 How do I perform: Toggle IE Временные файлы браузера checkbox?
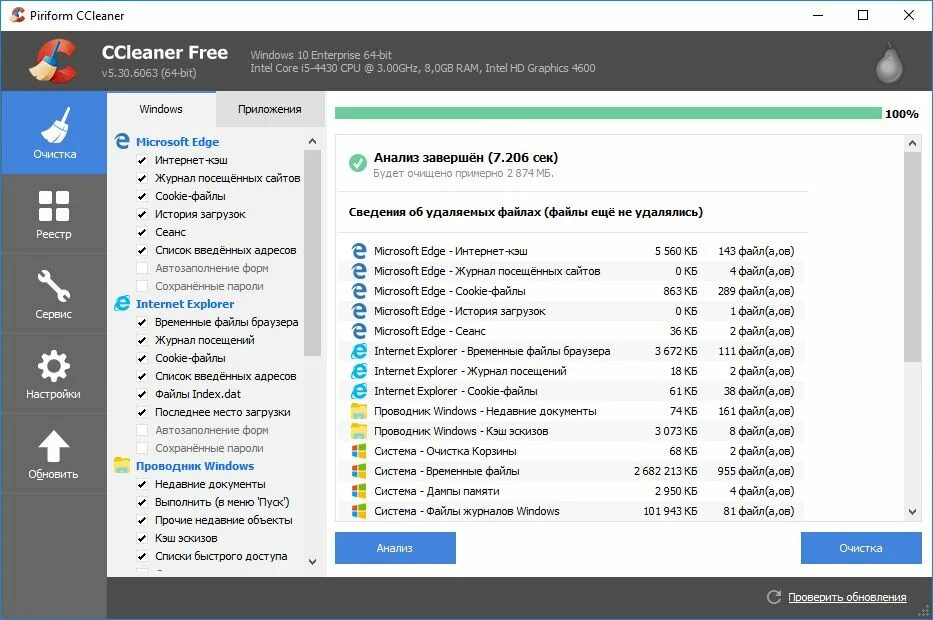click(x=142, y=322)
